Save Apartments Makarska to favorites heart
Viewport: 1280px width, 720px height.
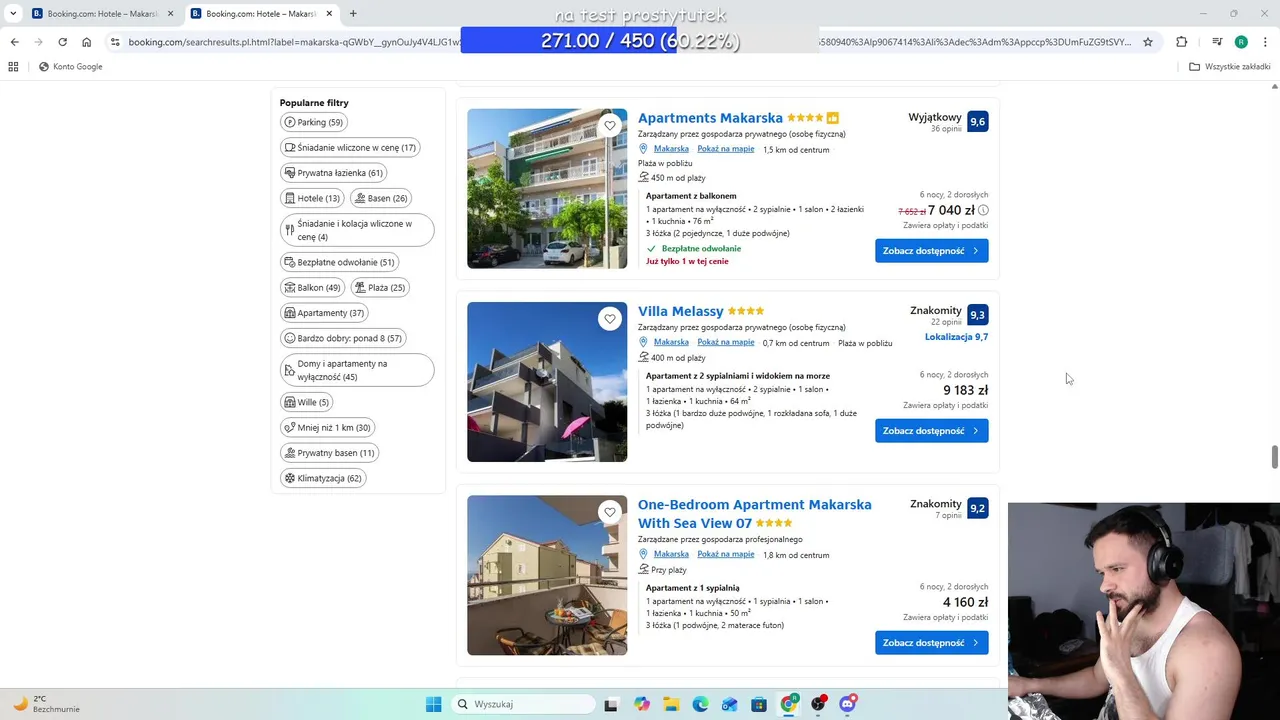610,125
